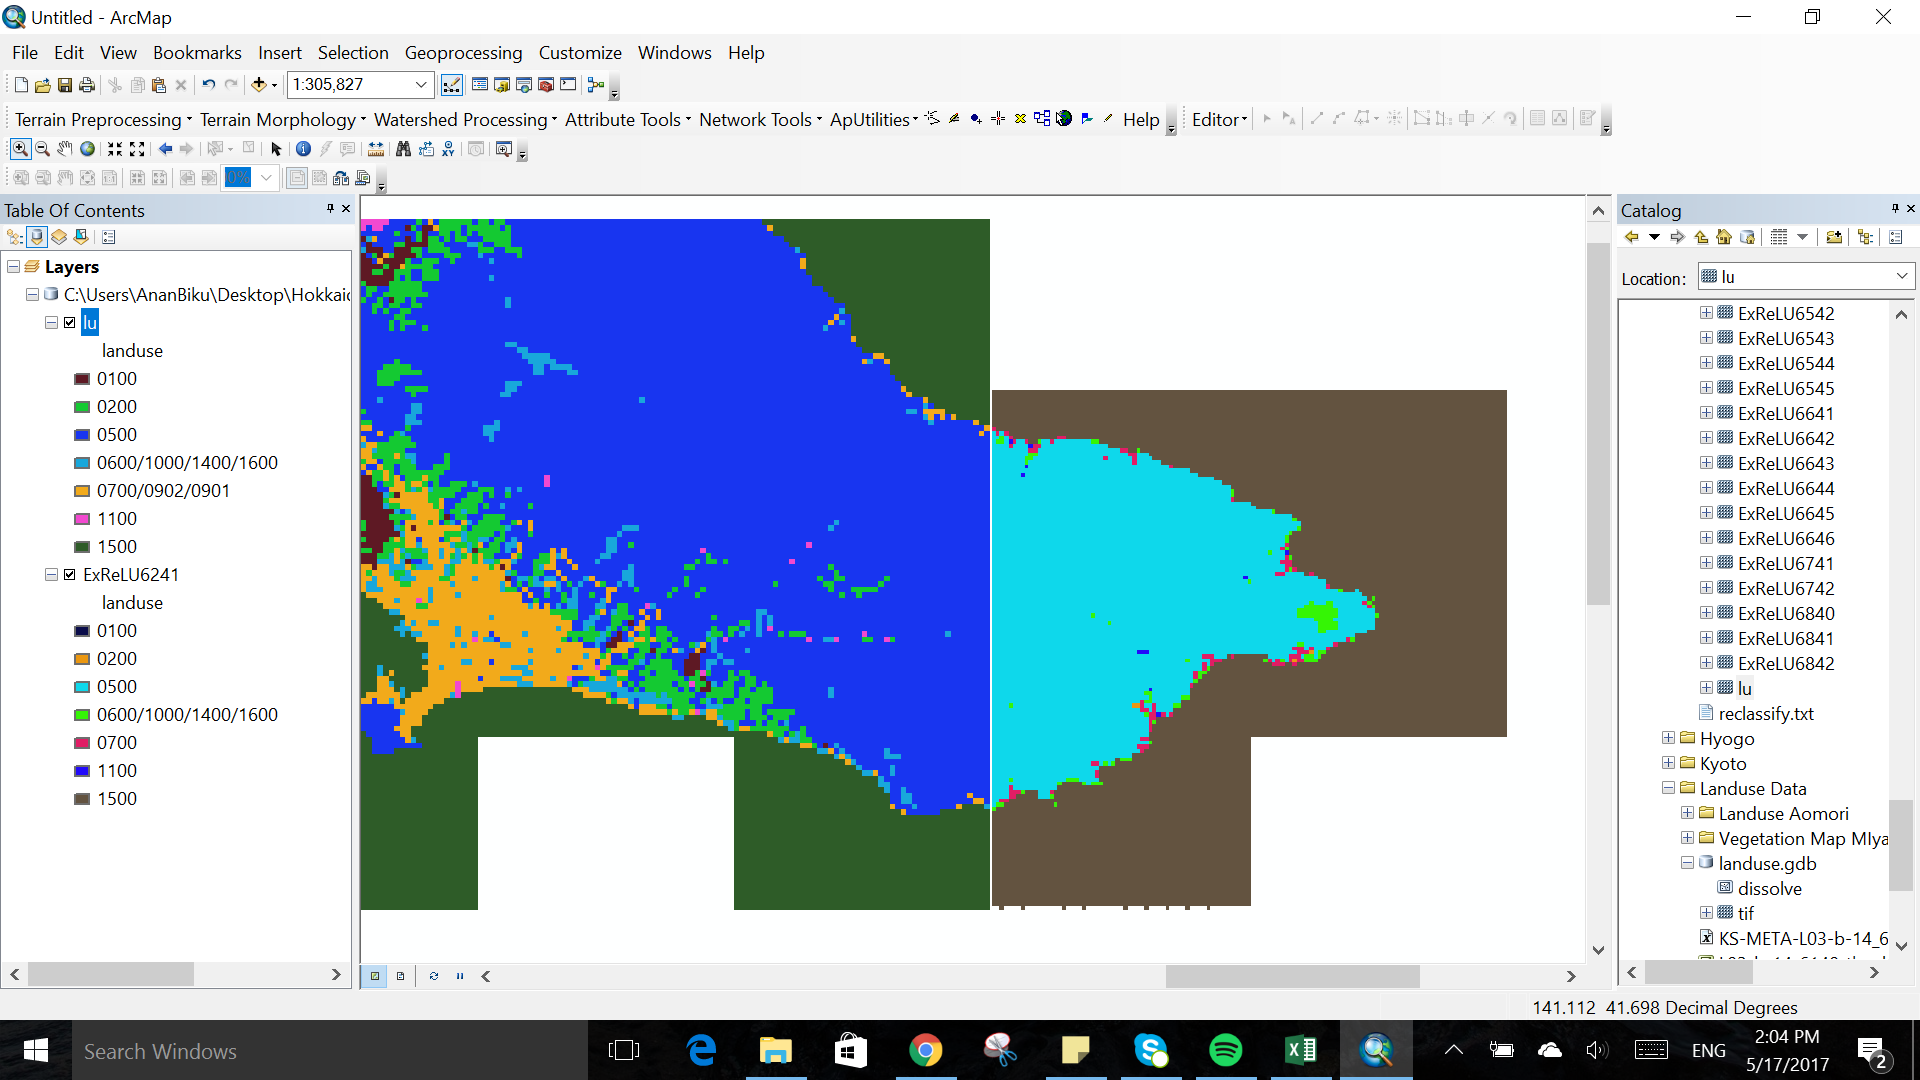
Task: Activate the Identify tool
Action: click(304, 149)
